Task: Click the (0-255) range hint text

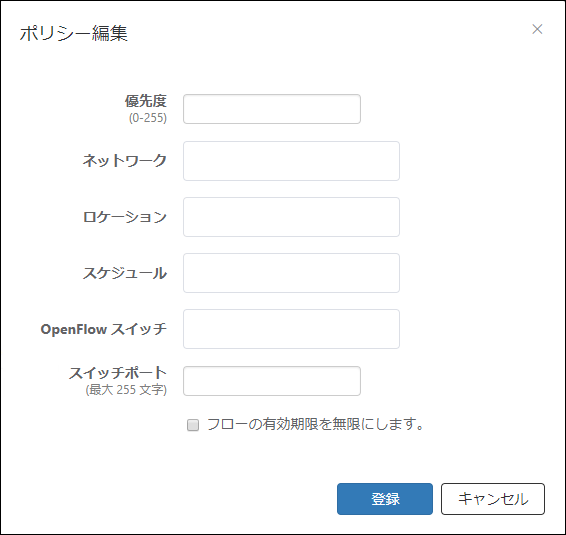Action: coord(148,118)
